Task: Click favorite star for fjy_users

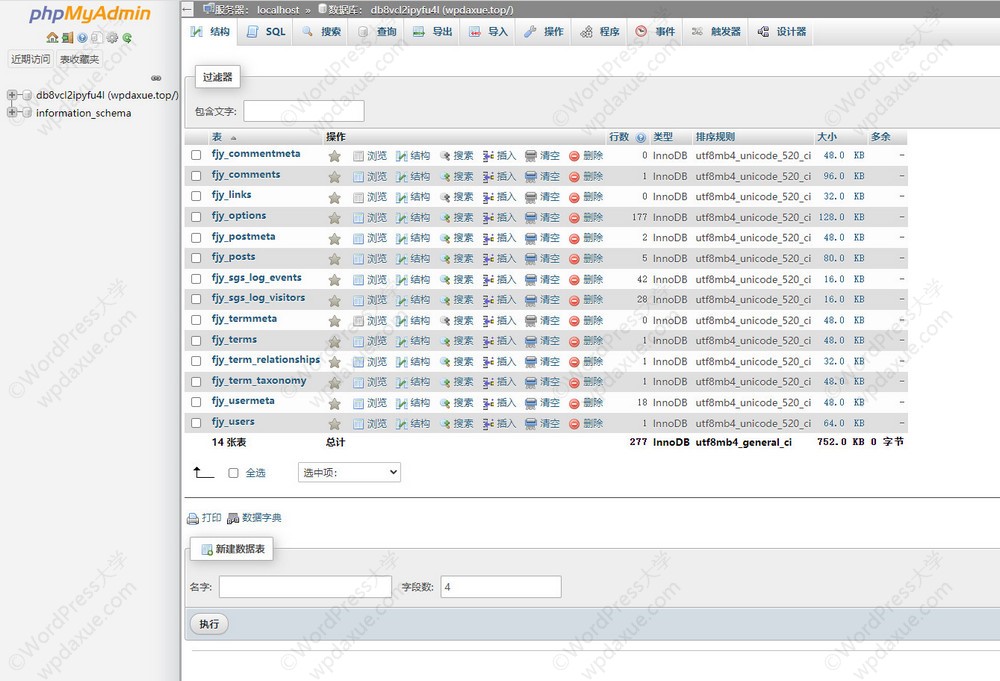Action: click(x=334, y=424)
